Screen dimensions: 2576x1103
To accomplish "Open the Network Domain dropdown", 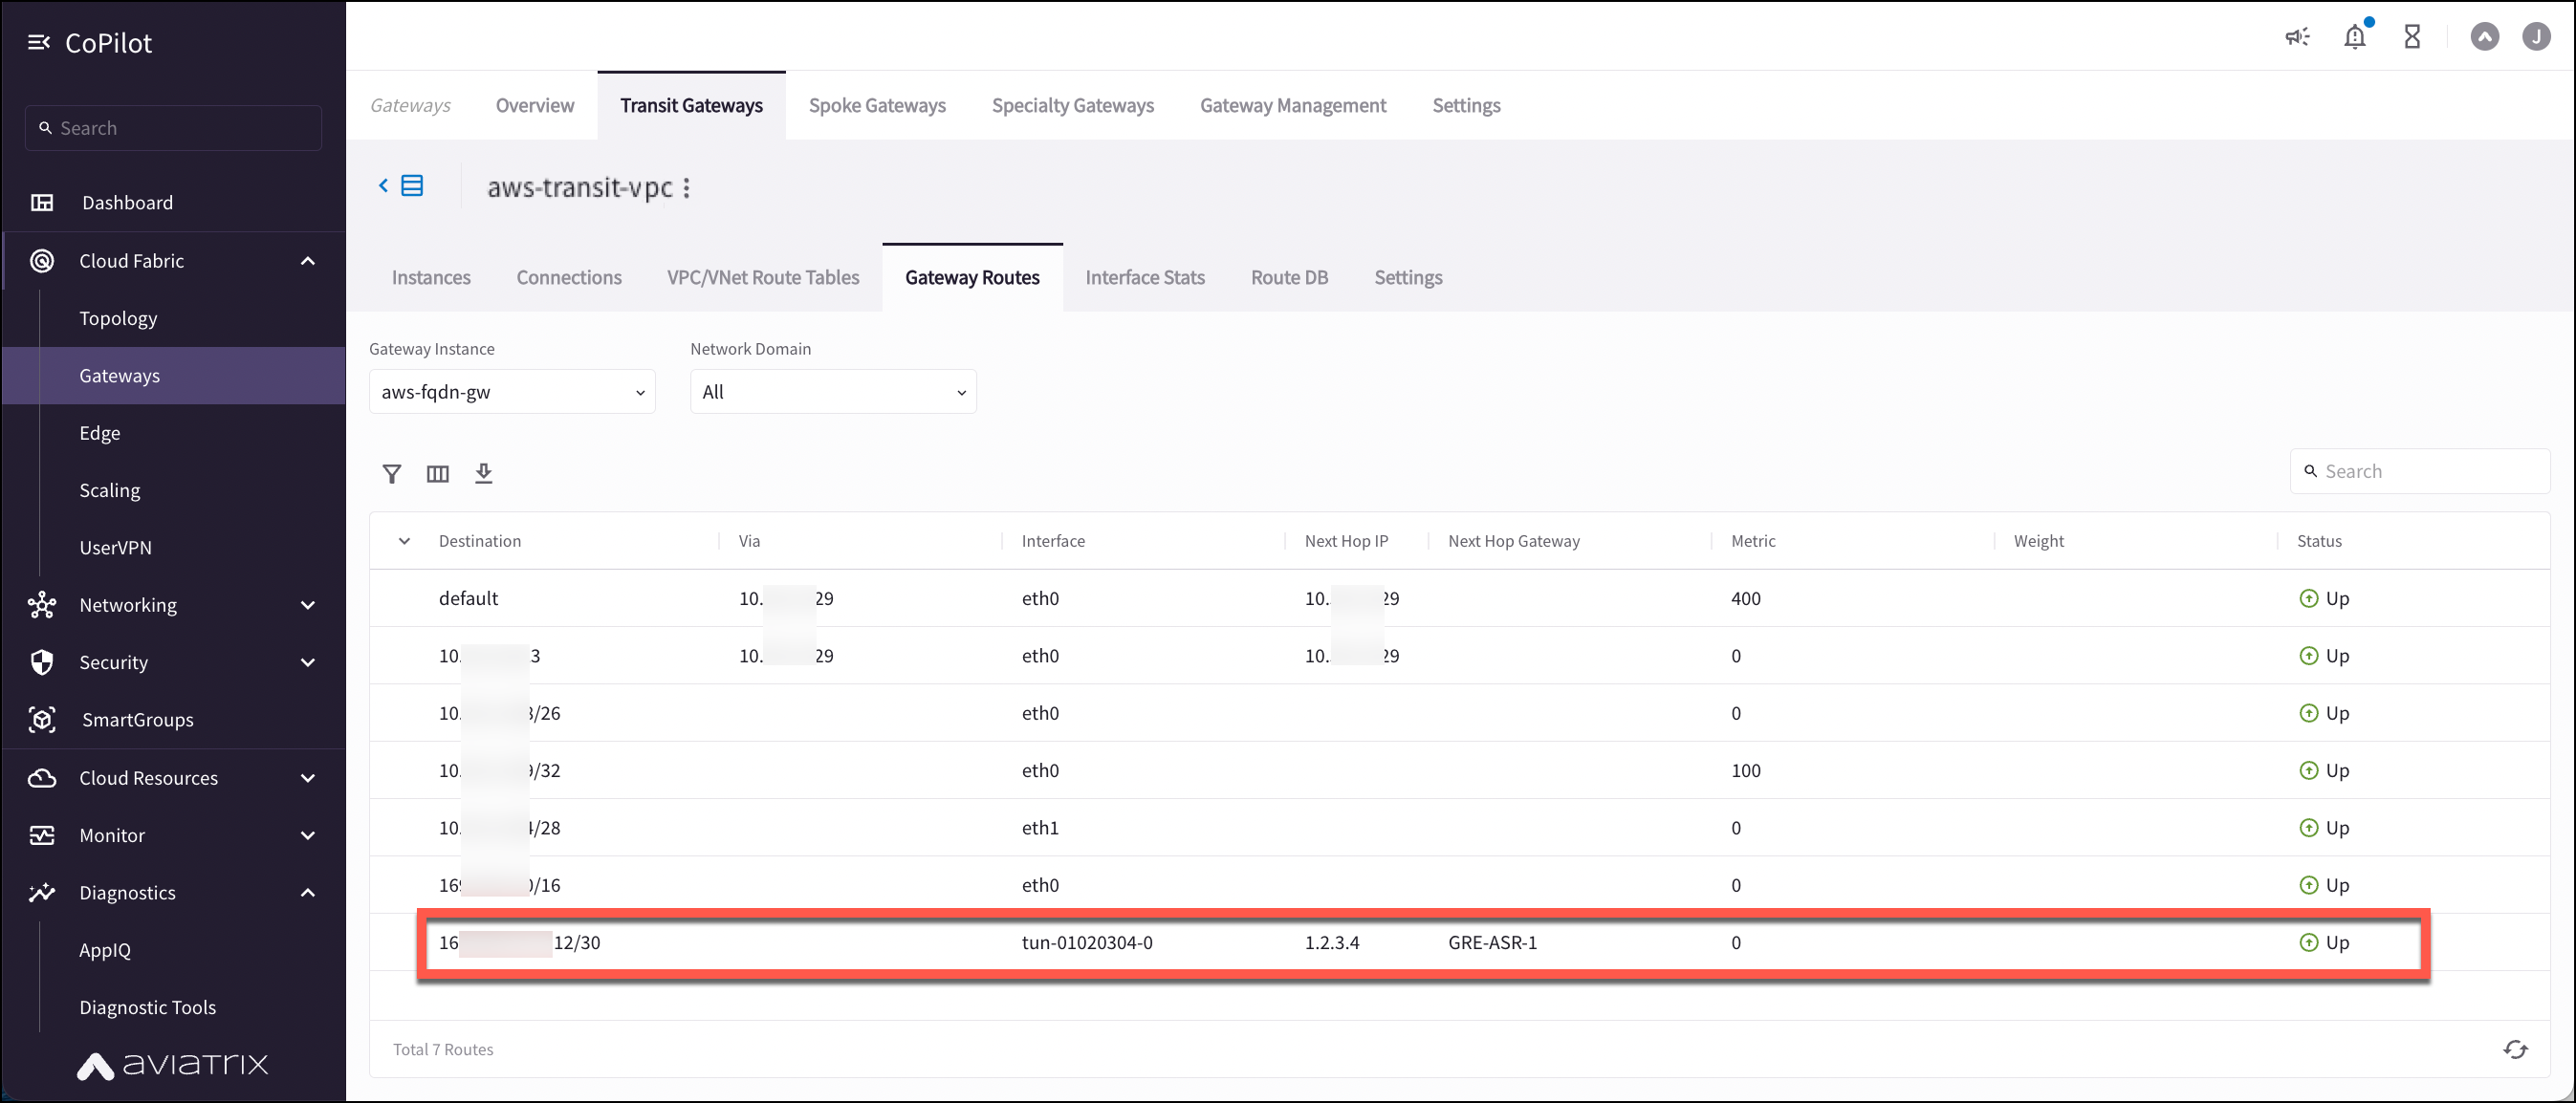I will tap(833, 392).
